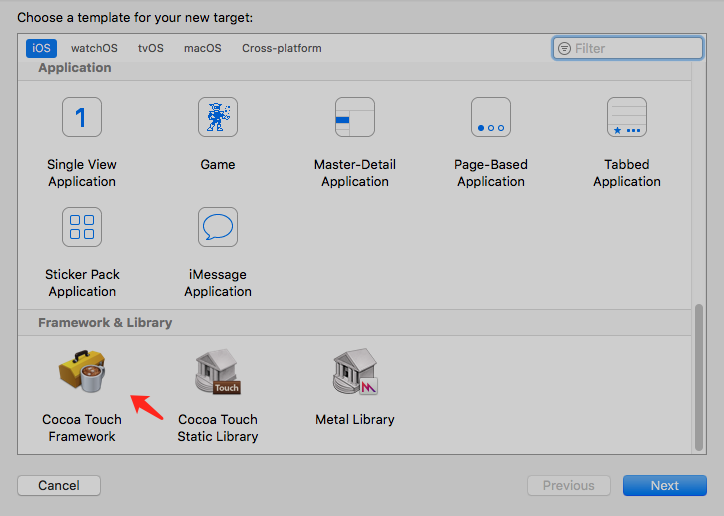Click the 'Page-Based Application' label
The image size is (724, 516).
[491, 173]
